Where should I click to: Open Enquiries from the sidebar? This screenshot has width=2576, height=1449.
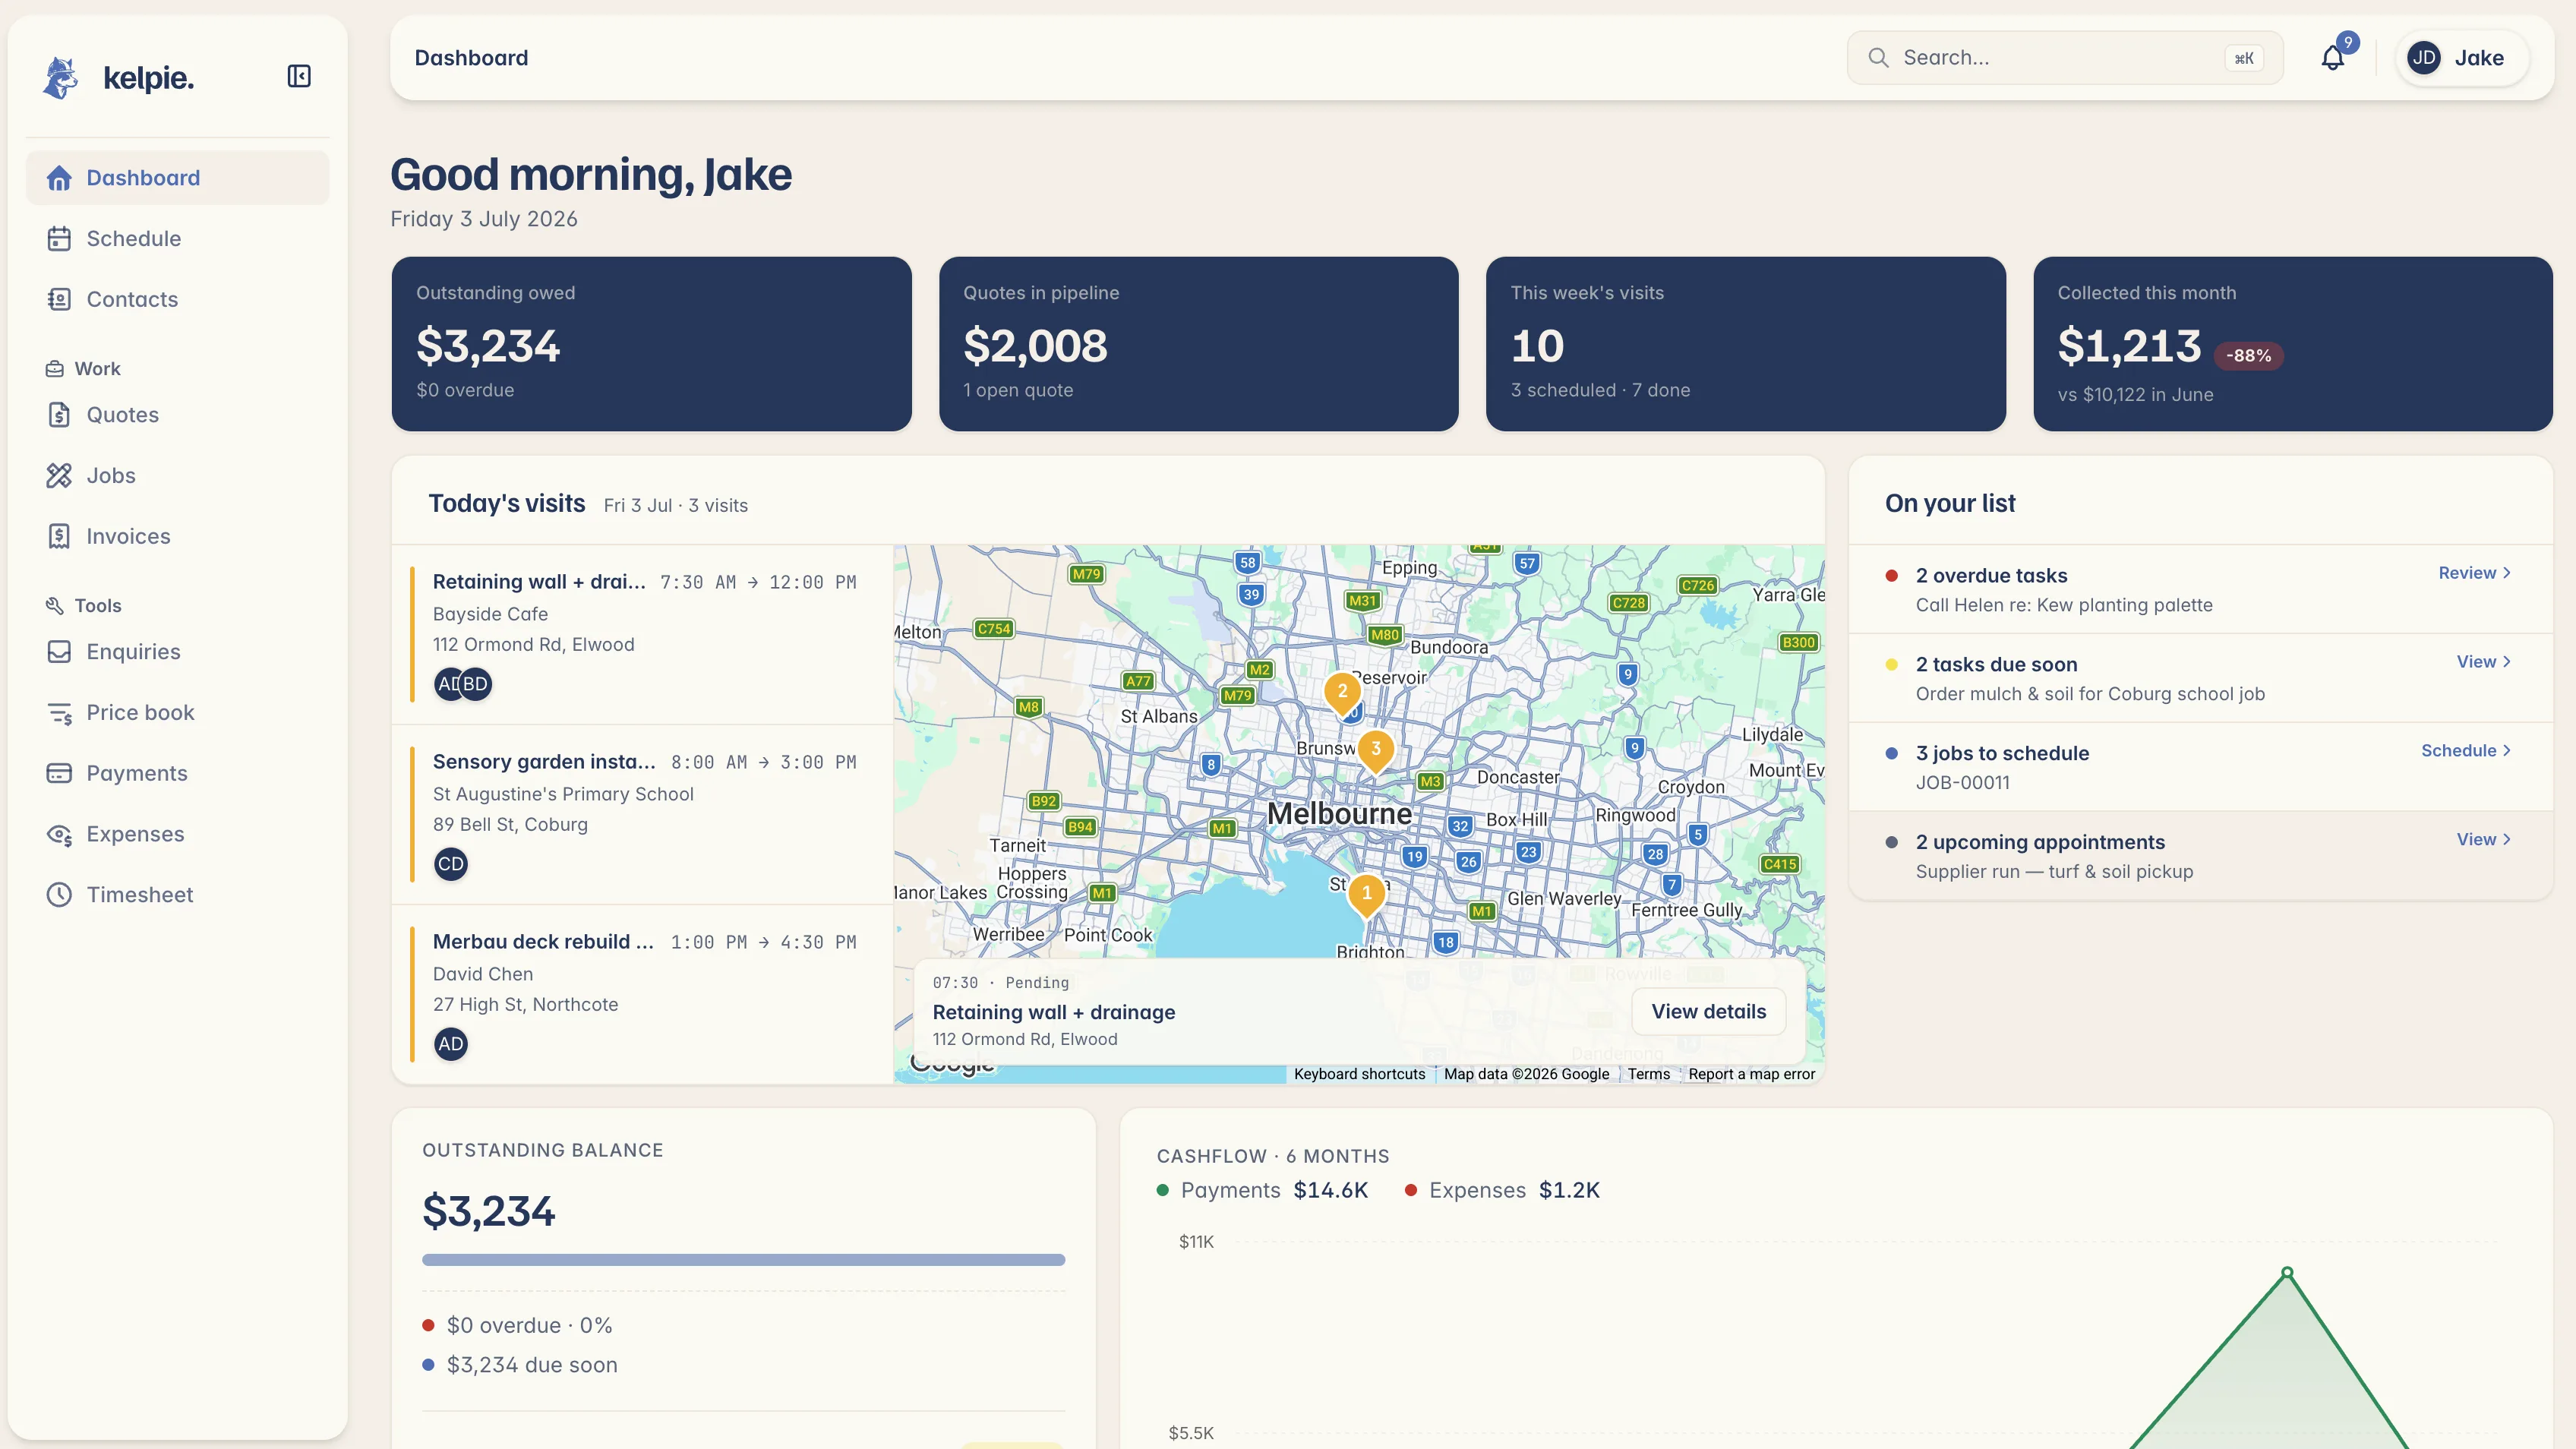tap(177, 652)
